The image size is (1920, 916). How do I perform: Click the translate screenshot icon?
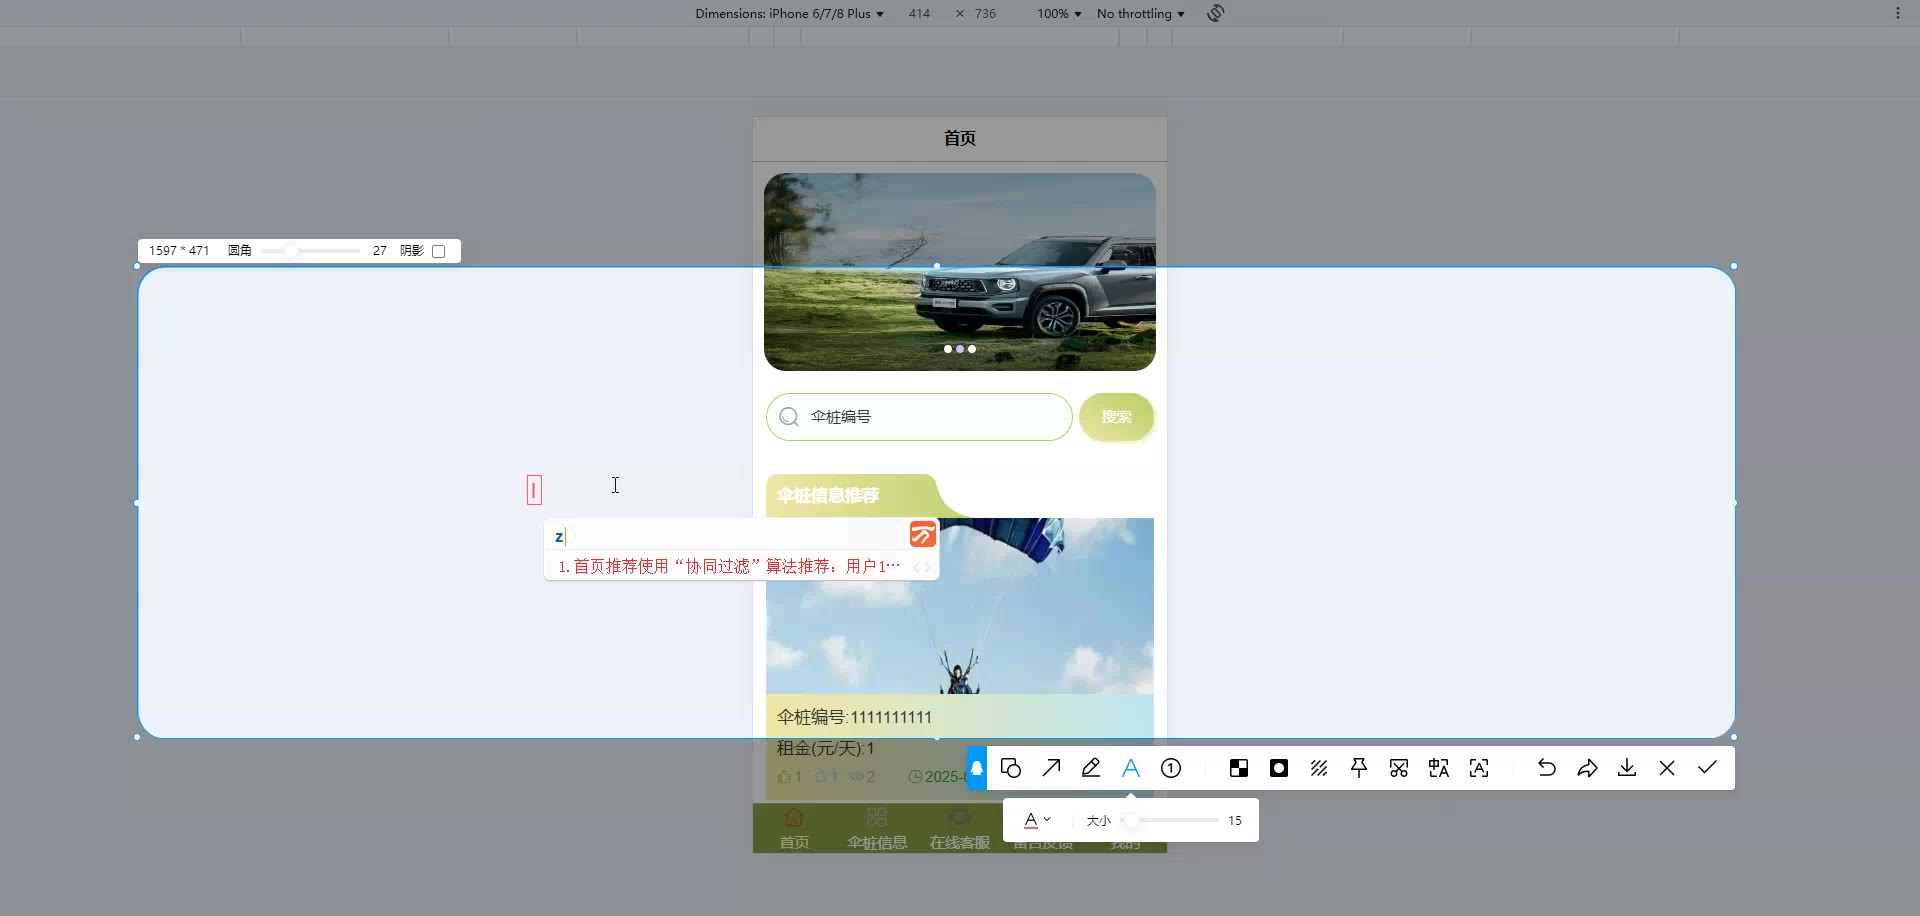point(1439,768)
